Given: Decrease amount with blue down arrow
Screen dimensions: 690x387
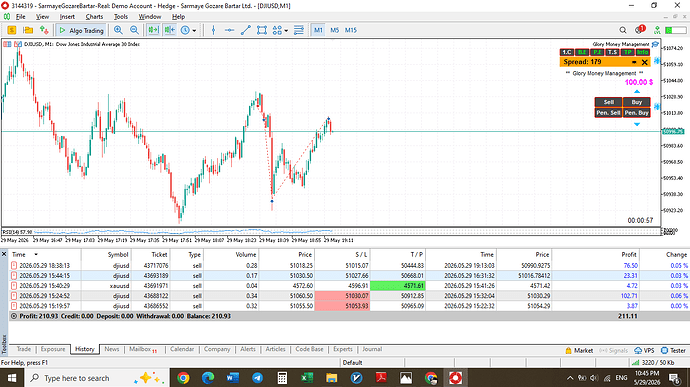Looking at the screenshot, I should (x=637, y=125).
